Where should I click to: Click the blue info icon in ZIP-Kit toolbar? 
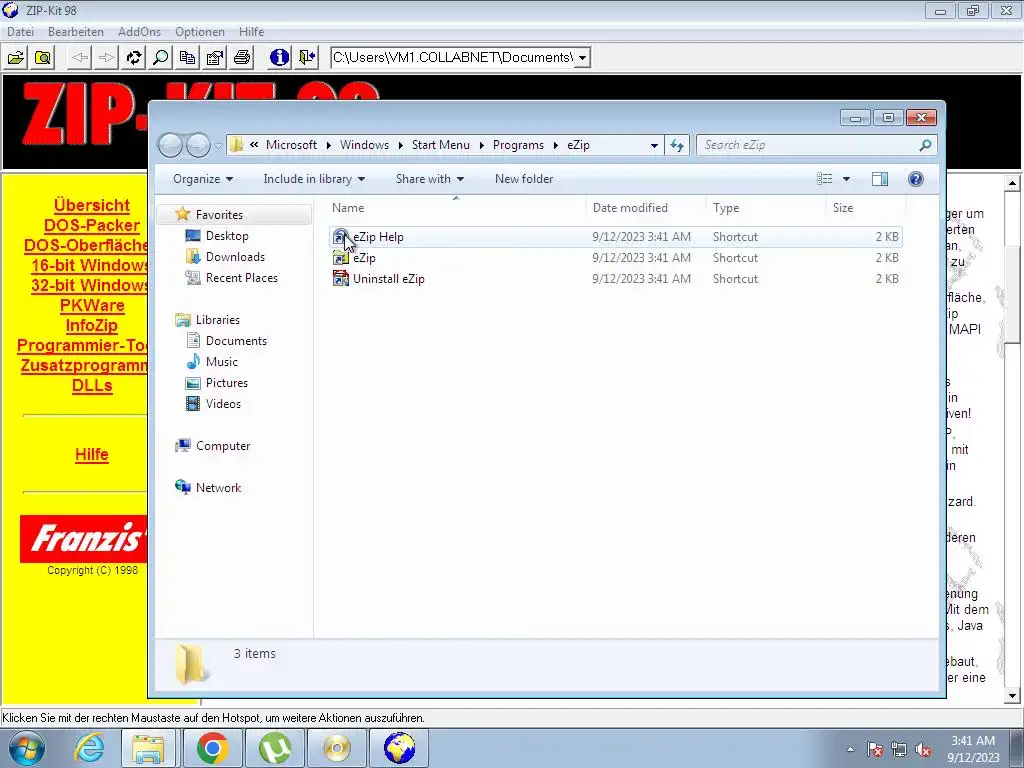pyautogui.click(x=280, y=57)
